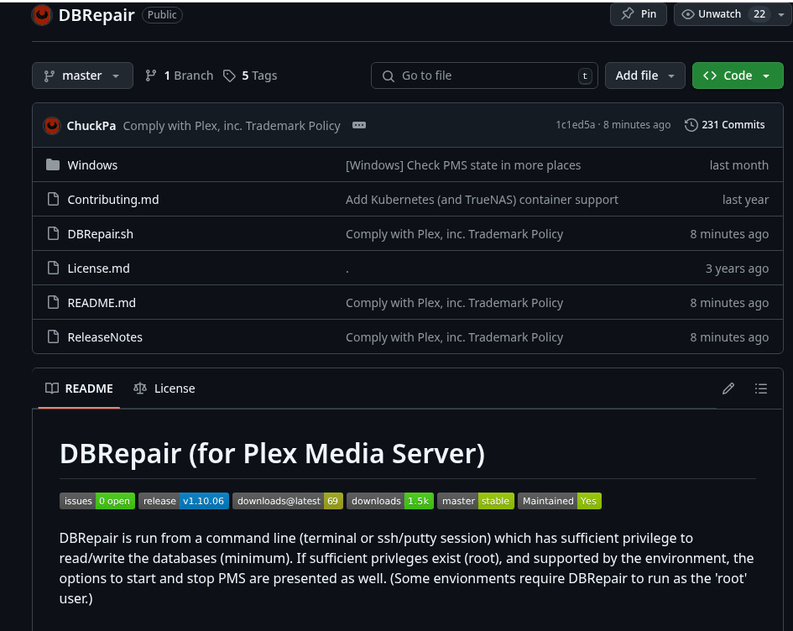Click the search magnifier in Go to file

(388, 76)
